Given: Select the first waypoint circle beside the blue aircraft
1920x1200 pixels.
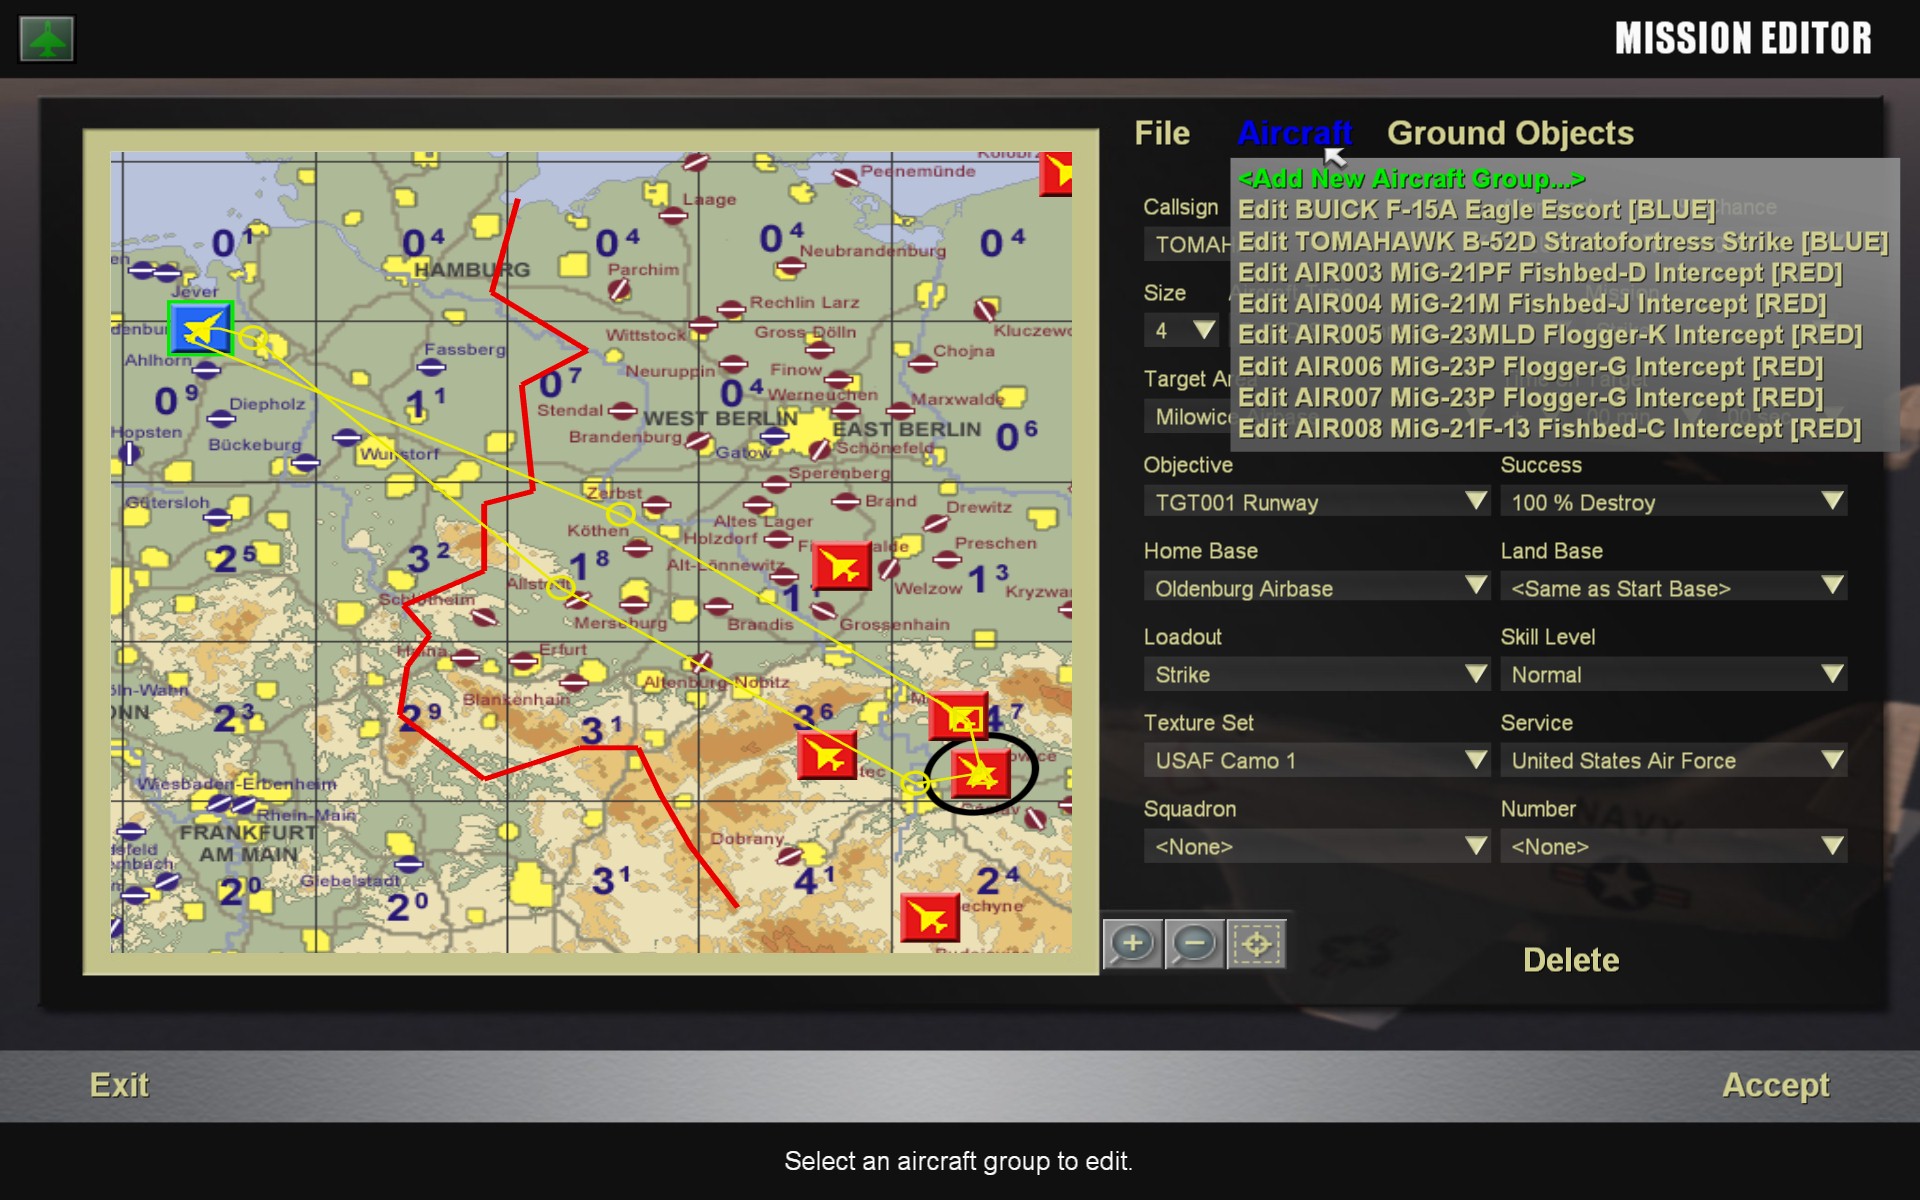Looking at the screenshot, I should 254,337.
